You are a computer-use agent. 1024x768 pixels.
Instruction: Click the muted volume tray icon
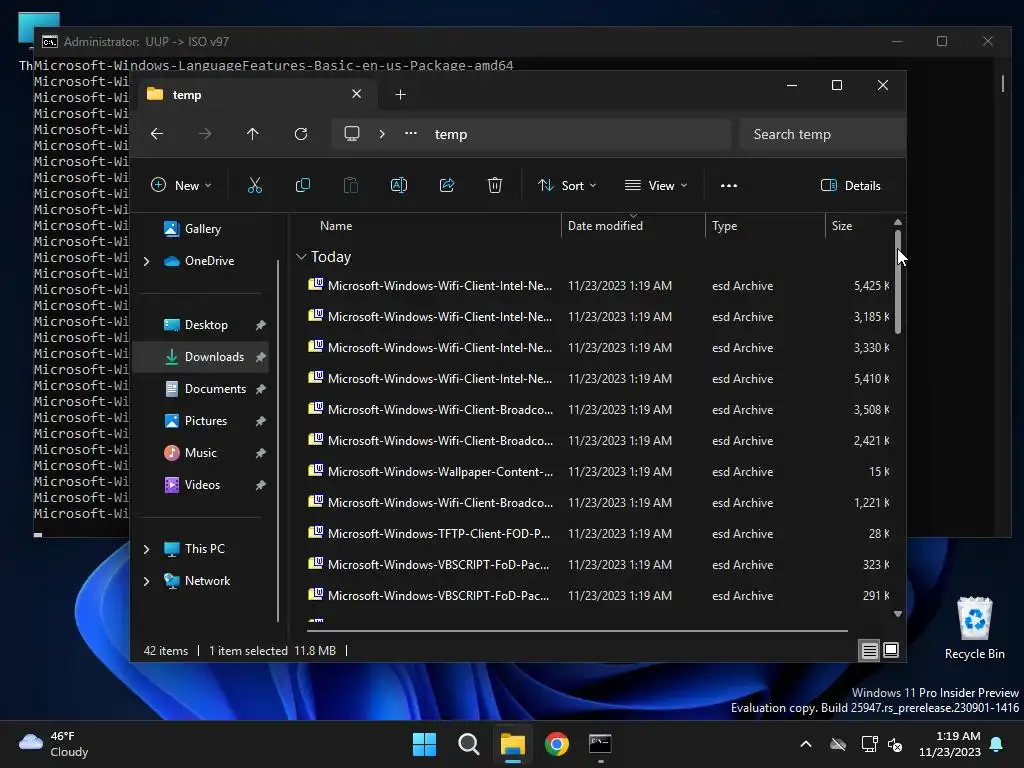pyautogui.click(x=895, y=744)
